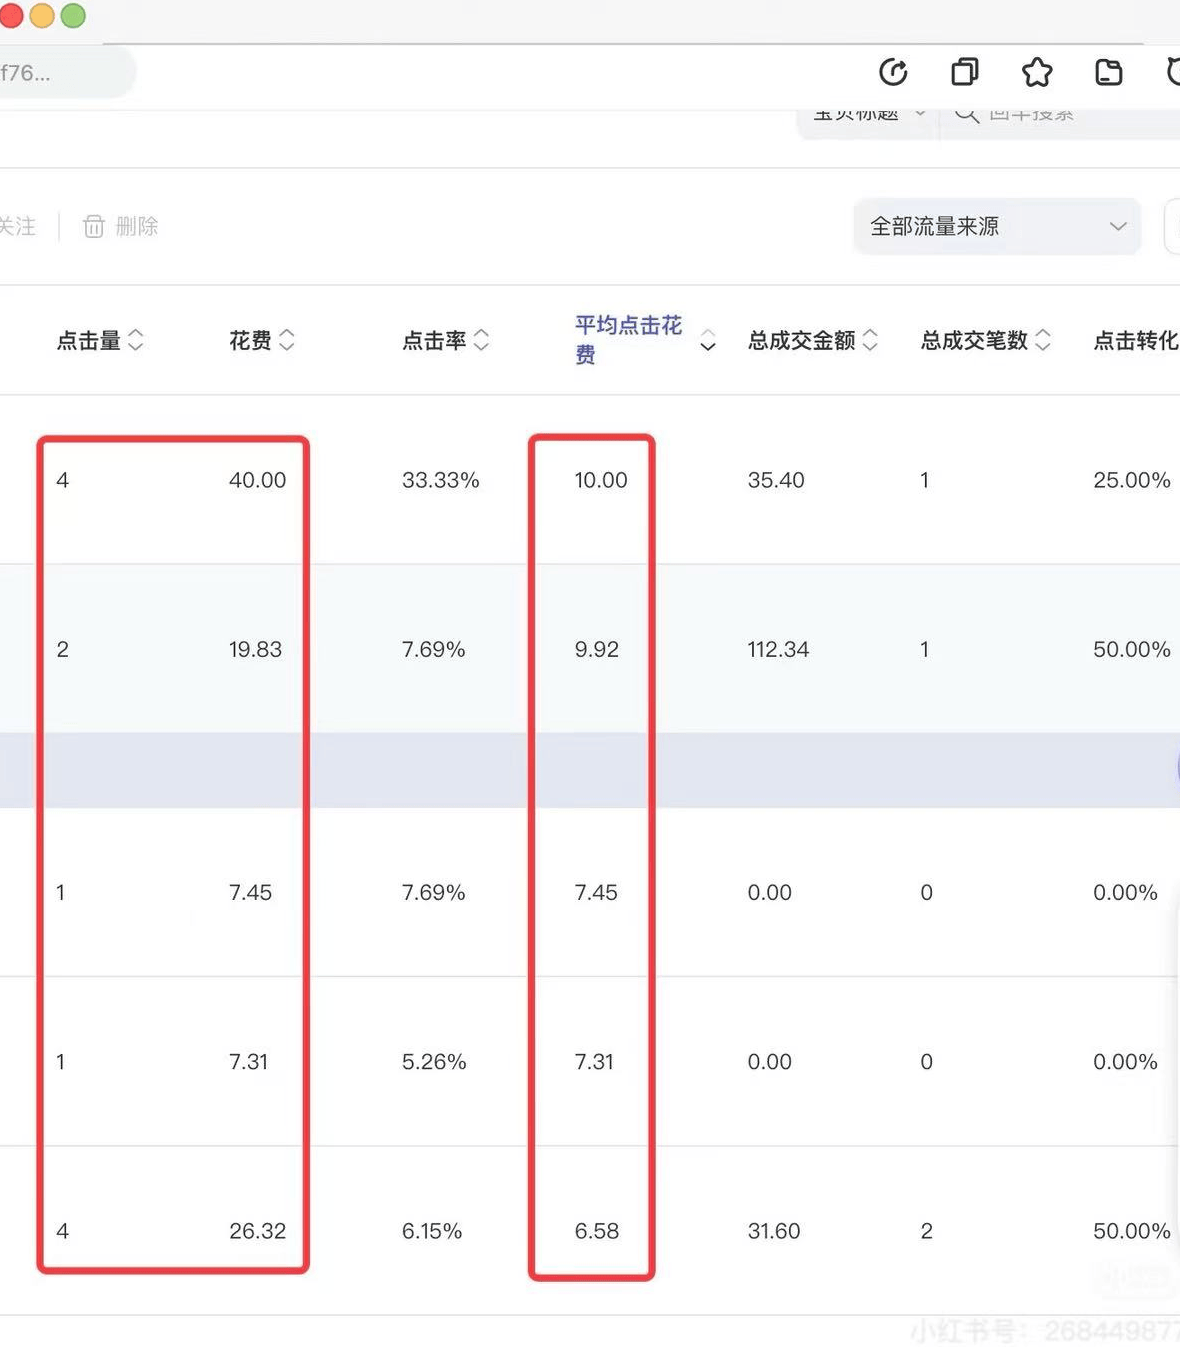Image resolution: width=1180 pixels, height=1347 pixels.
Task: Sort by 点击率 column arrows
Action: pos(481,340)
